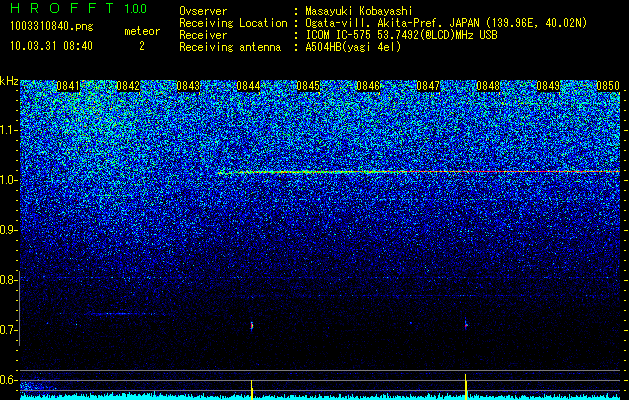This screenshot has height=400, width=629.
Task: Click the yellow detection spike below 0844
Action: 252,390
